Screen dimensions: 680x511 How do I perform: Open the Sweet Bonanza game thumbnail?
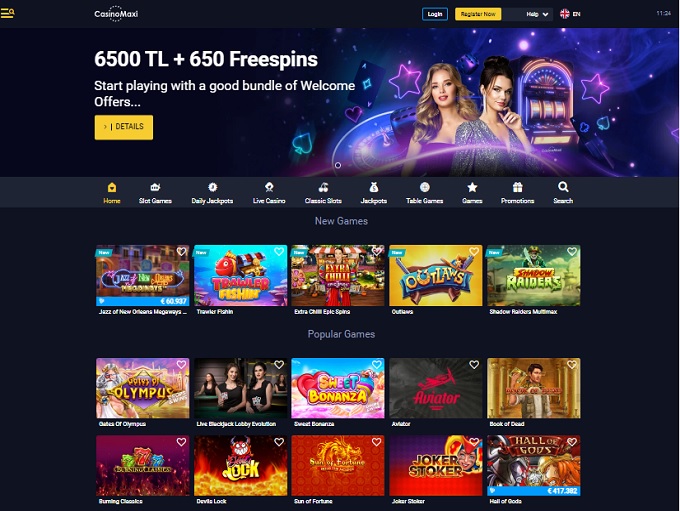pyautogui.click(x=338, y=388)
